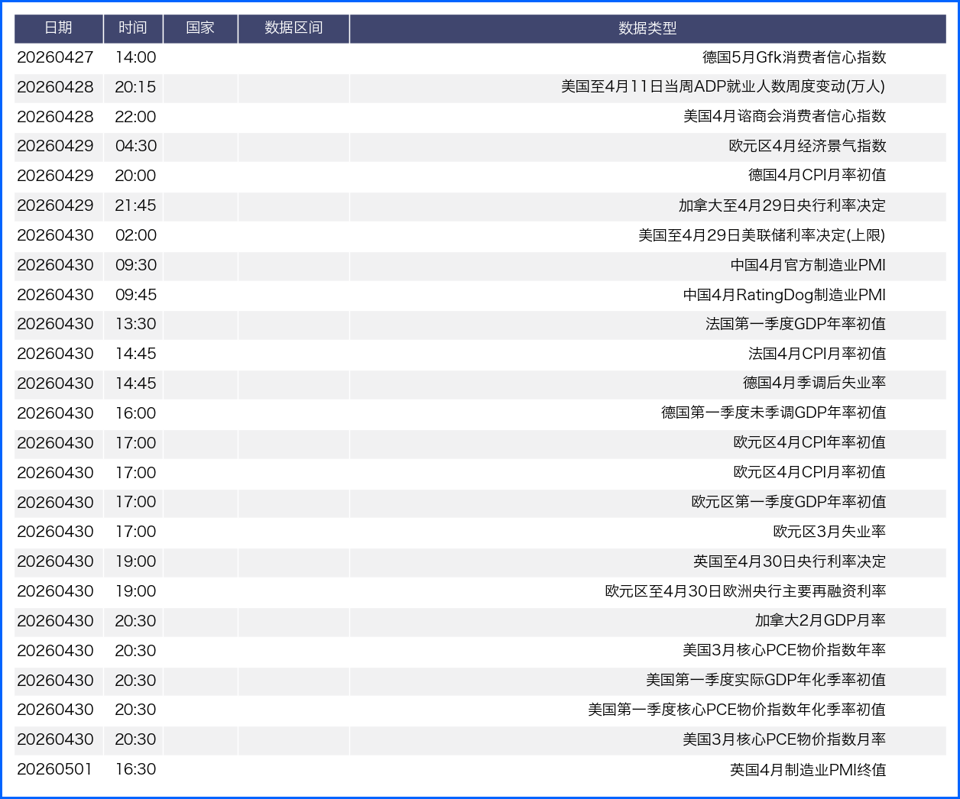Screen dimensions: 960x799
Task: Click the date cell 20260501
Action: pos(56,770)
